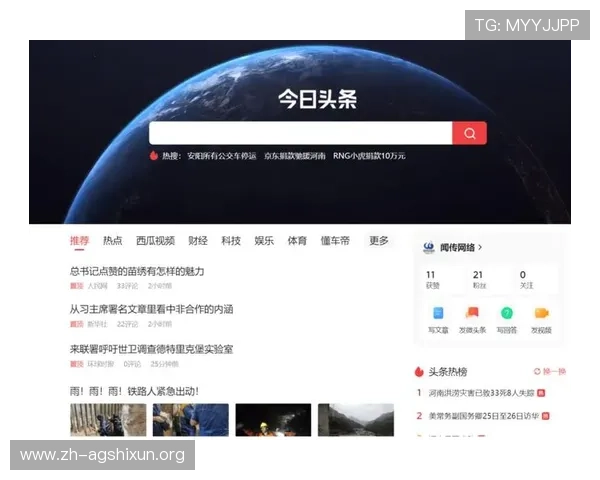Open the 体育 tab
The image size is (600, 480).
pos(297,241)
